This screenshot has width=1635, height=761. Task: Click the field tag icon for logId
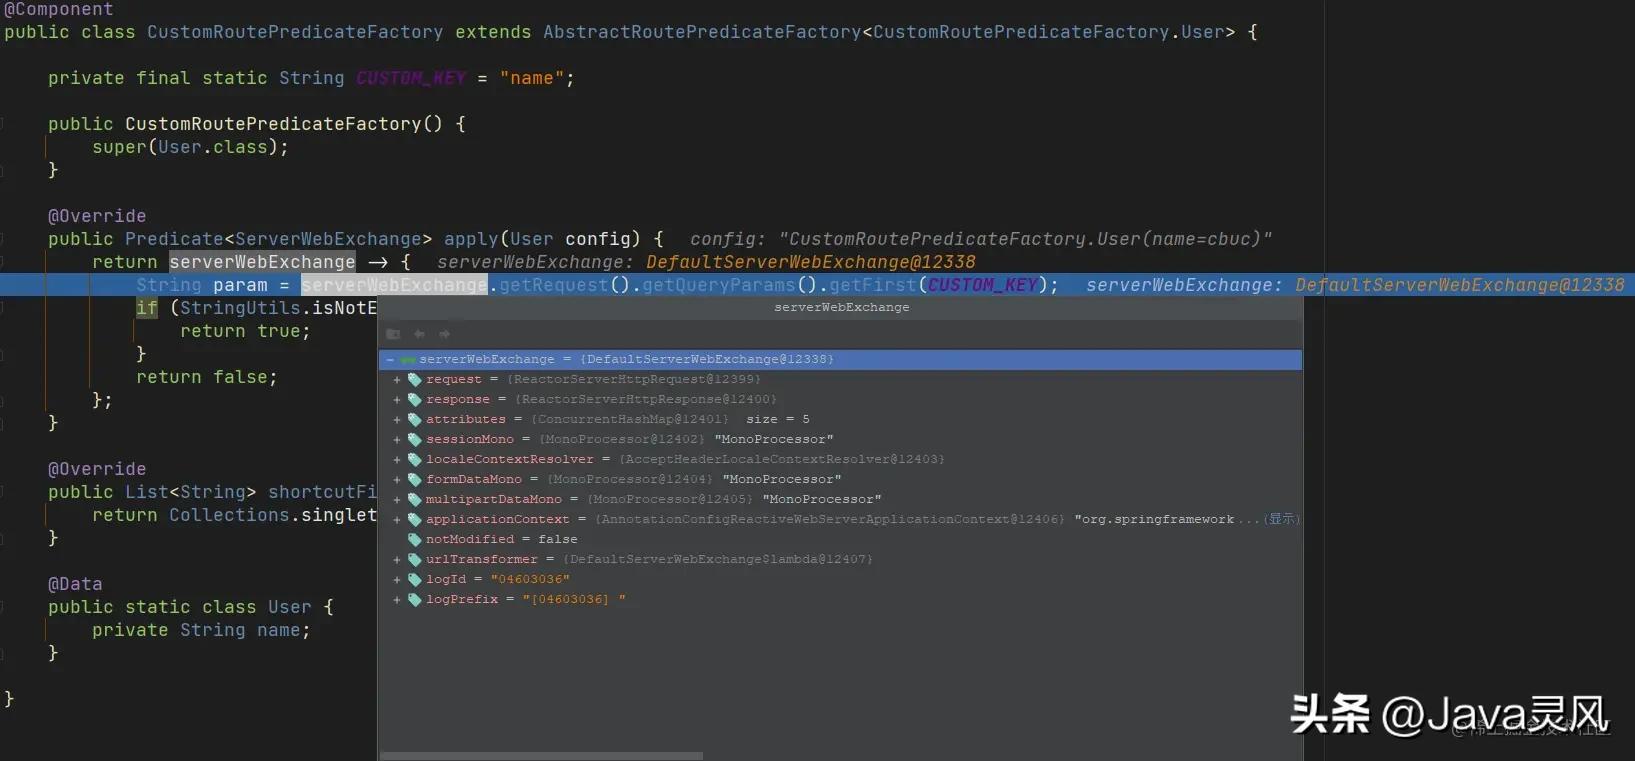[415, 580]
